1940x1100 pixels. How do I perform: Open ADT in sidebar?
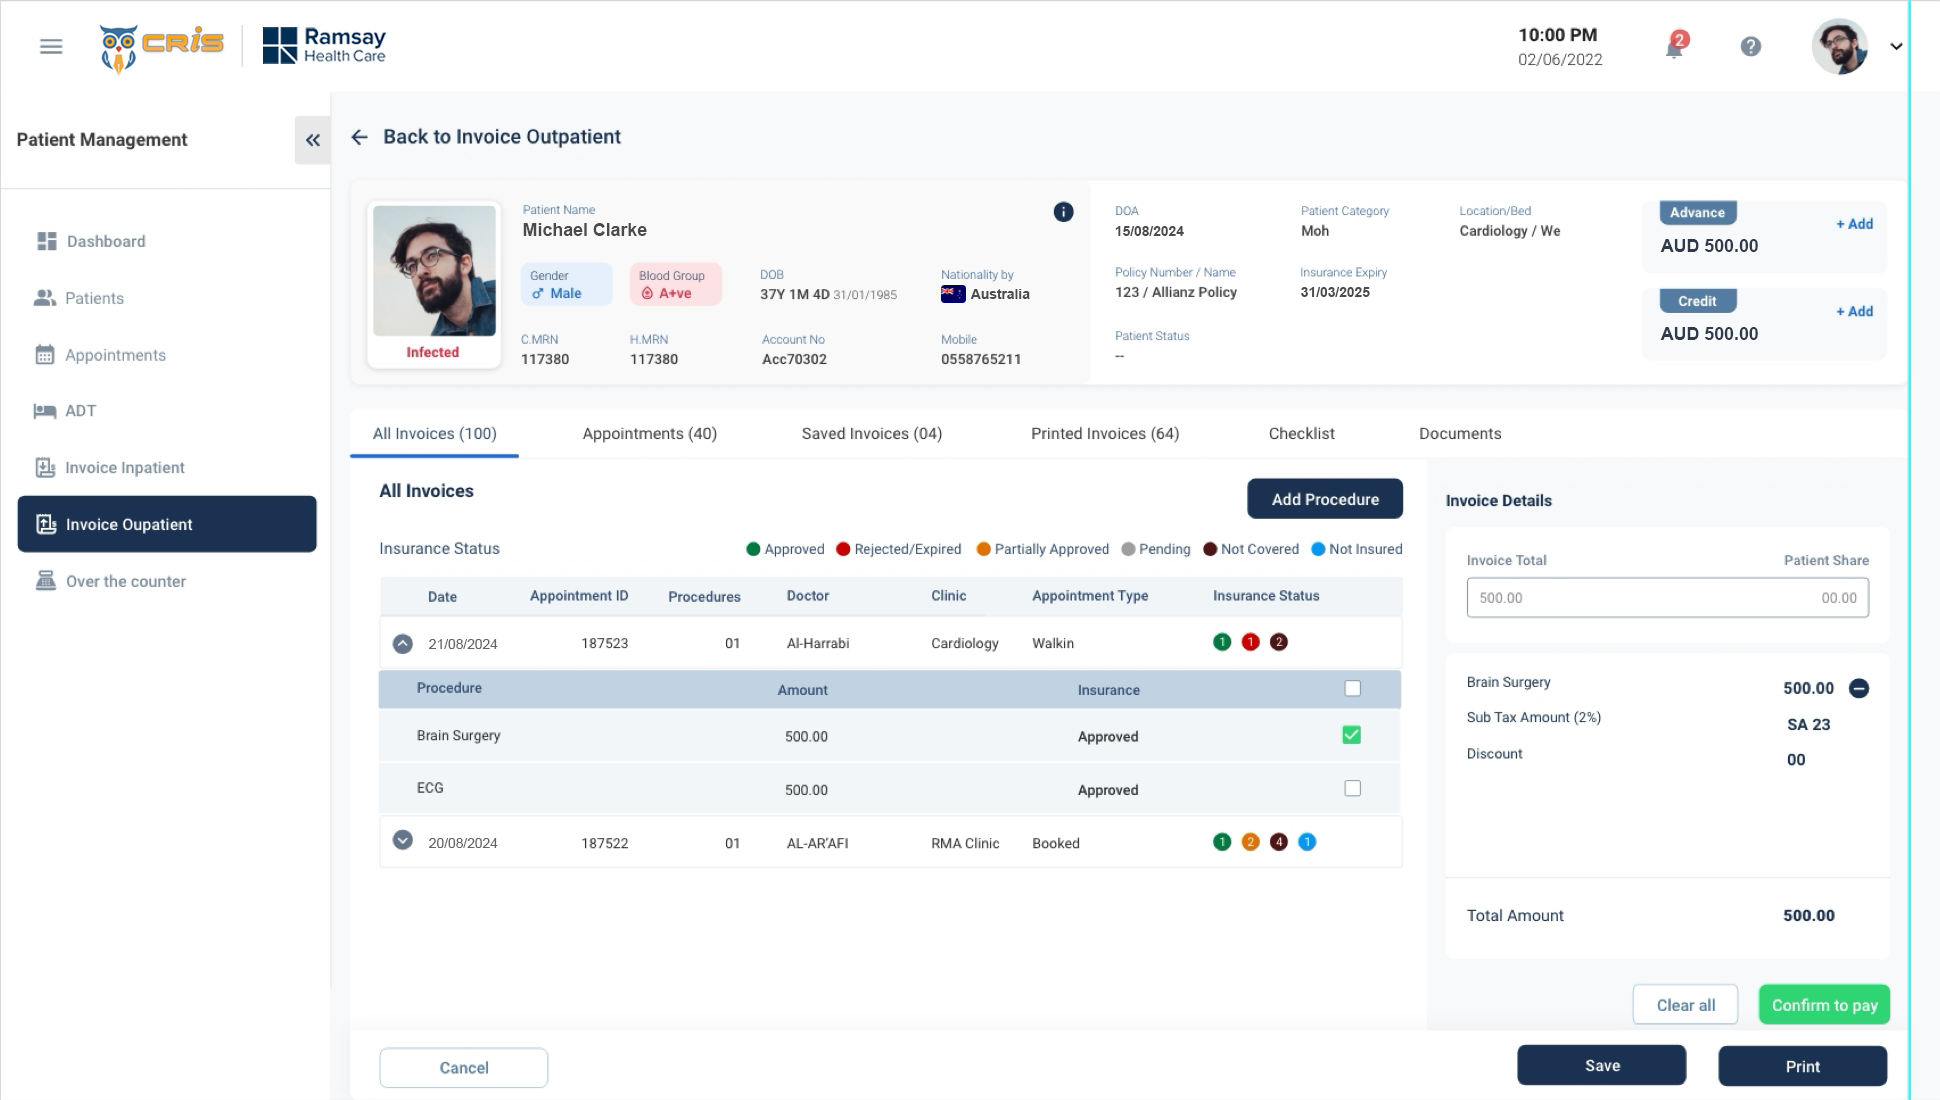pyautogui.click(x=80, y=411)
